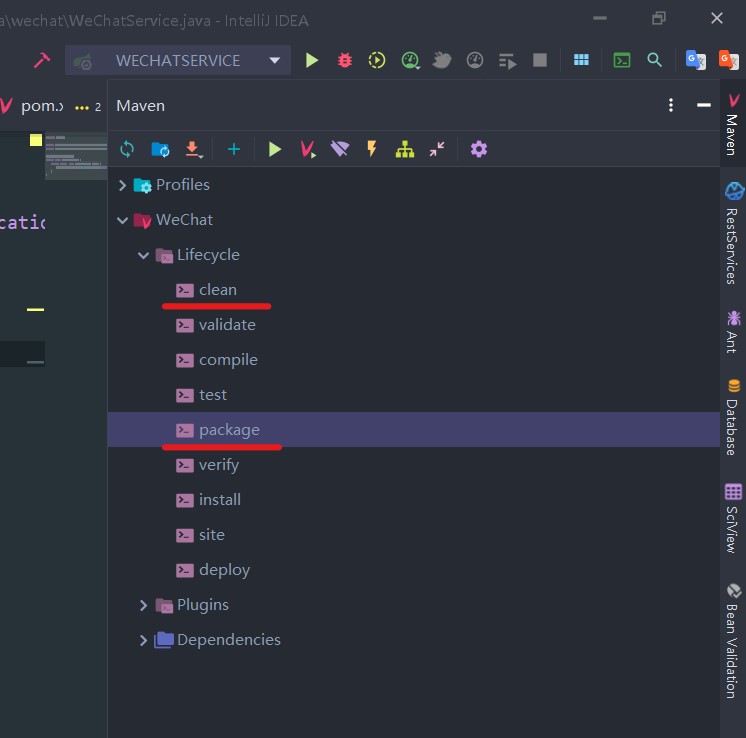The image size is (746, 738).
Task: Collapse the Lifecycle tree node
Action: pos(144,255)
